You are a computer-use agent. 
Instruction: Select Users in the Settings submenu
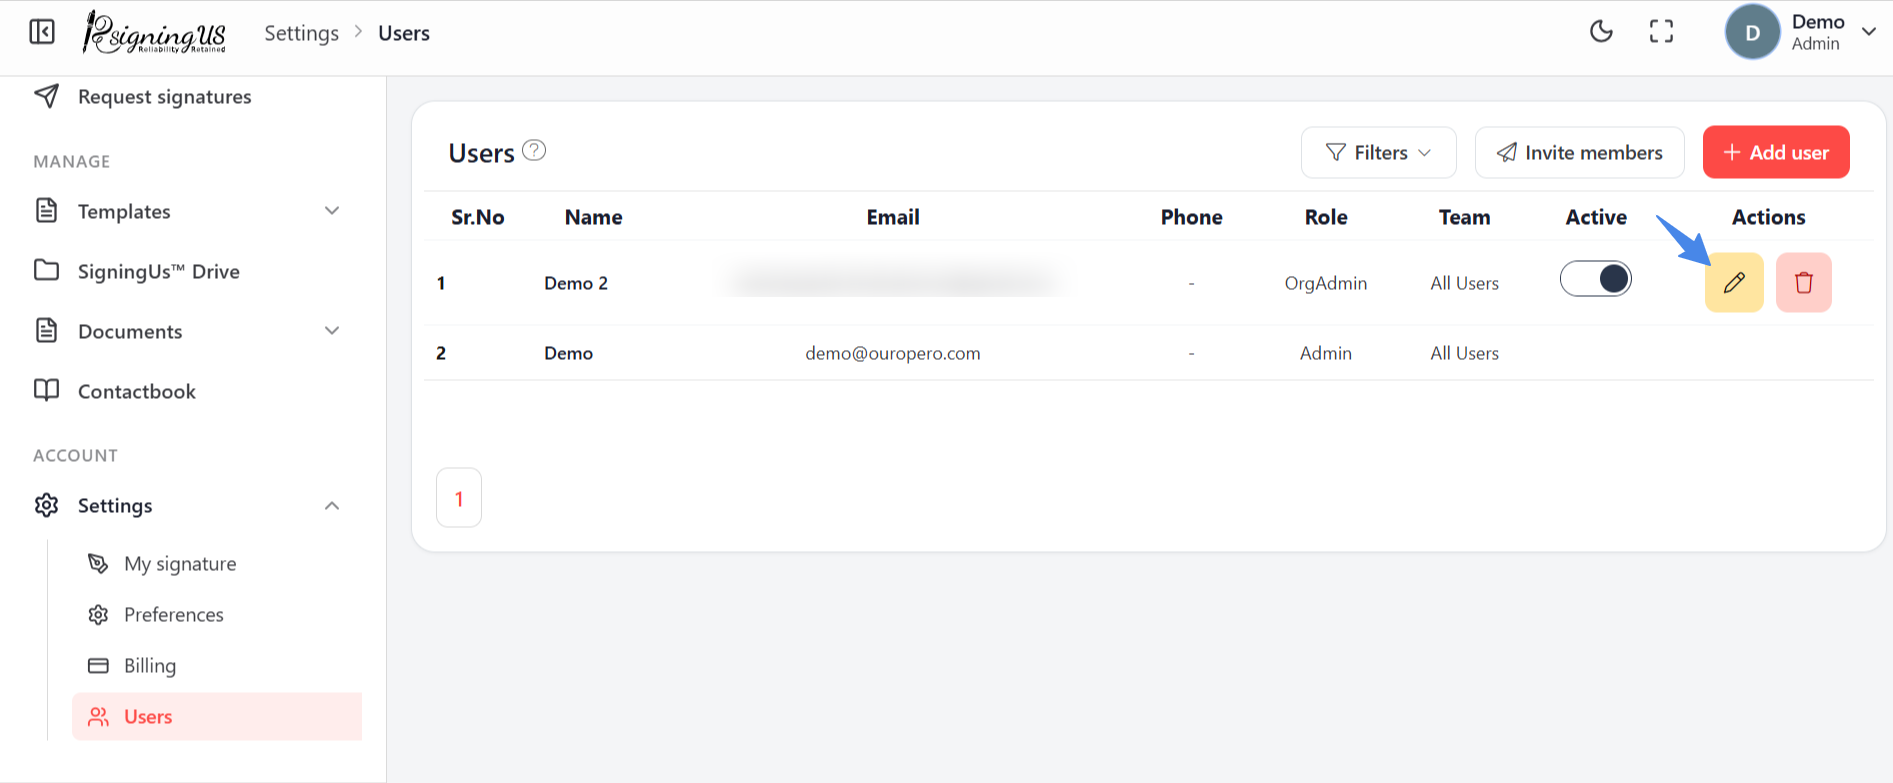click(x=217, y=717)
